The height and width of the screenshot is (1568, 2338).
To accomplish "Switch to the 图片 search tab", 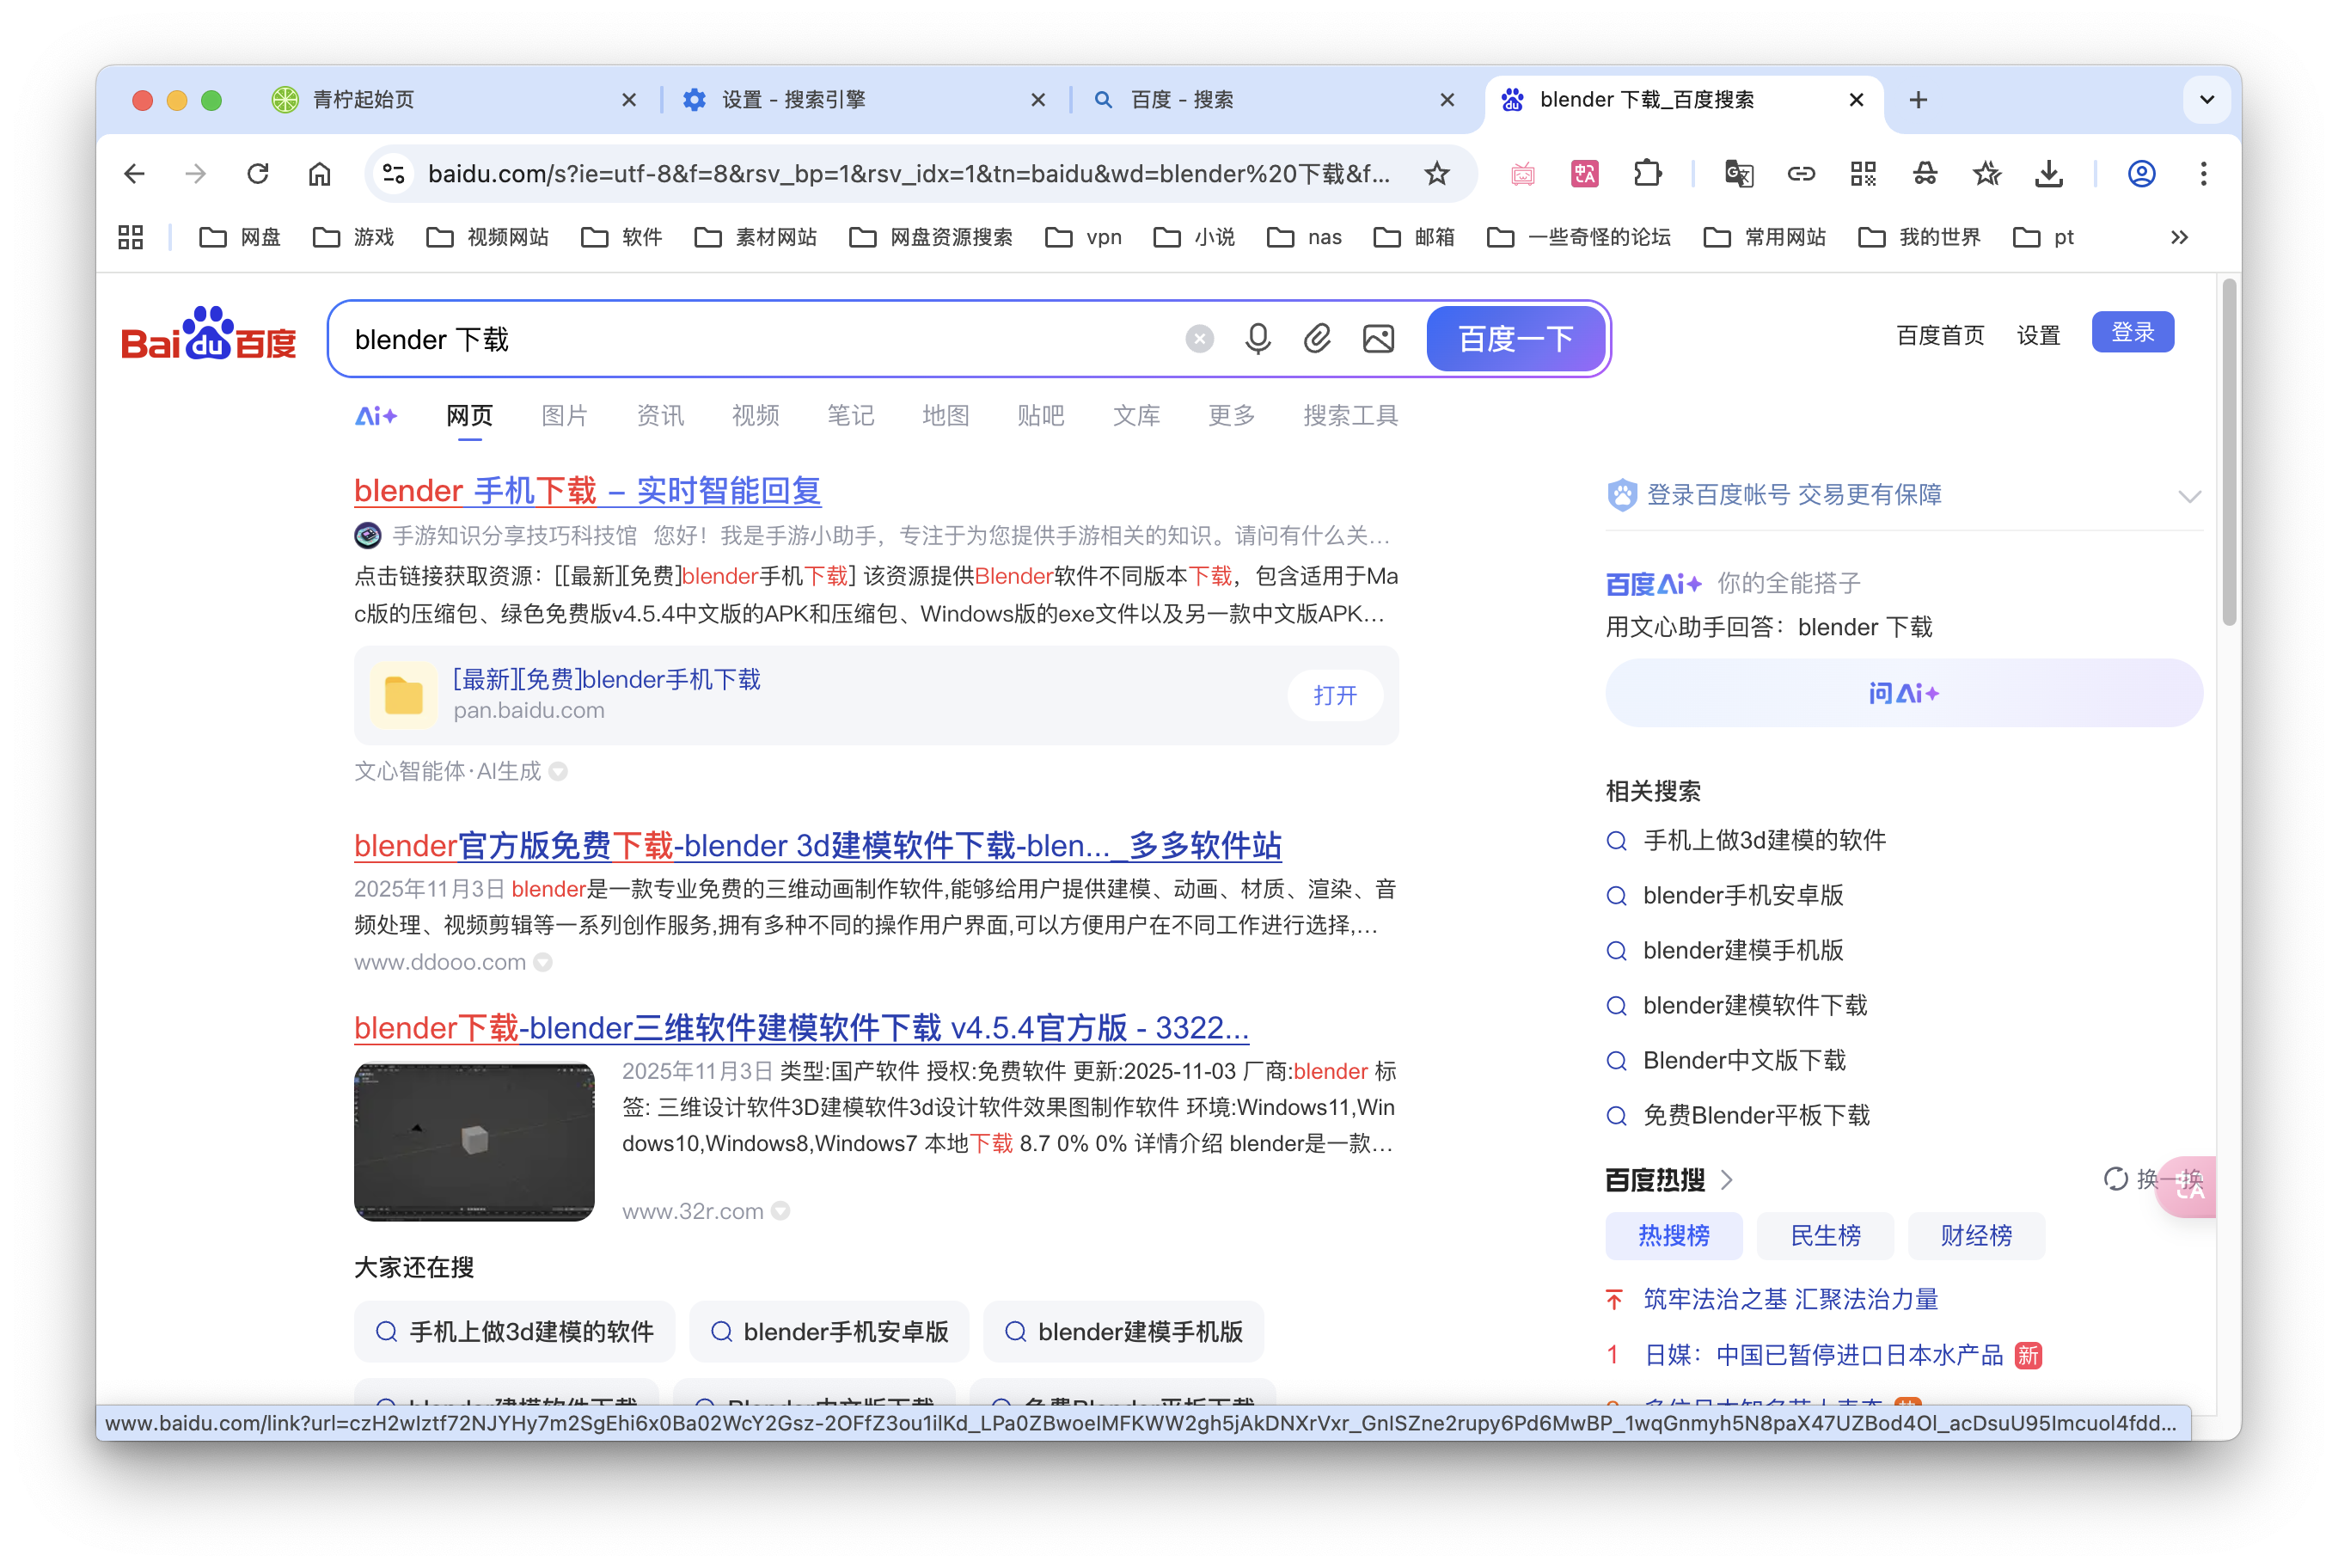I will (564, 416).
